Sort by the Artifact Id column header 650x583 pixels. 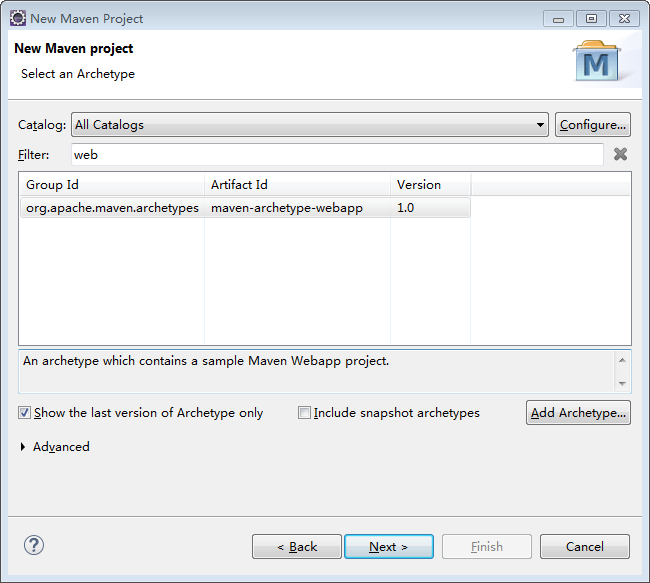coord(297,185)
